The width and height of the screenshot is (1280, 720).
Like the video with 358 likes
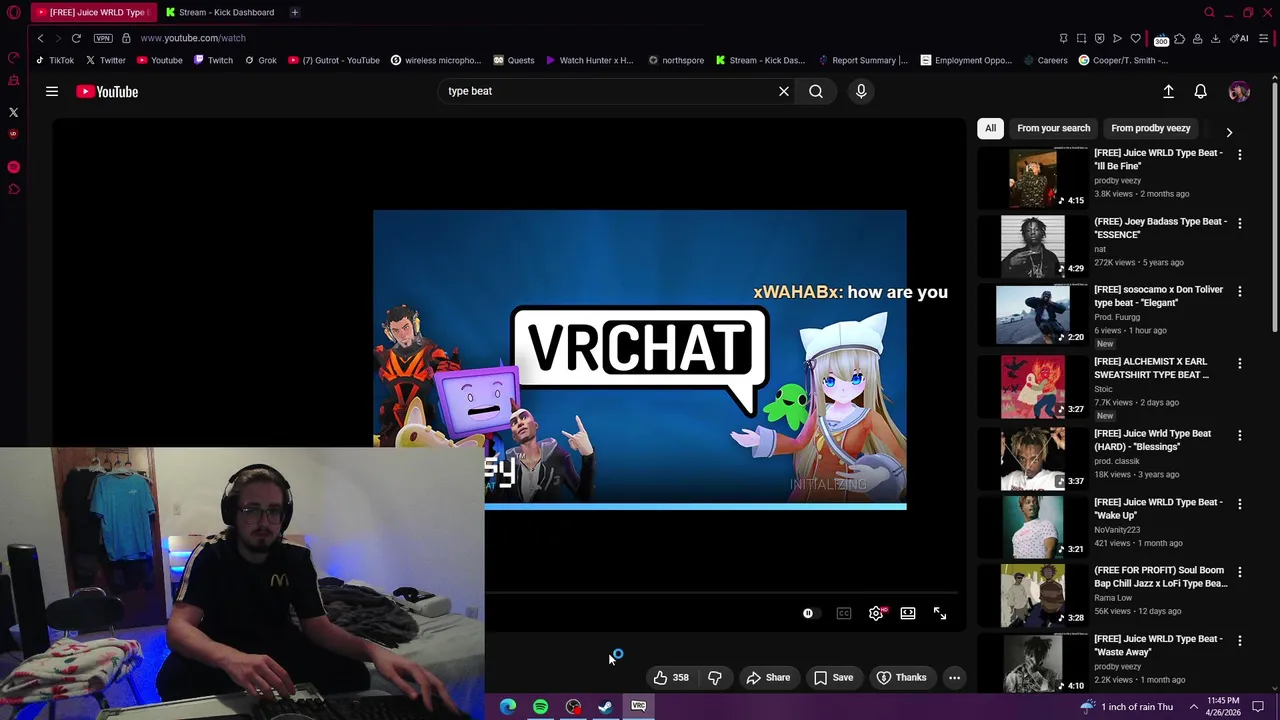pyautogui.click(x=671, y=678)
